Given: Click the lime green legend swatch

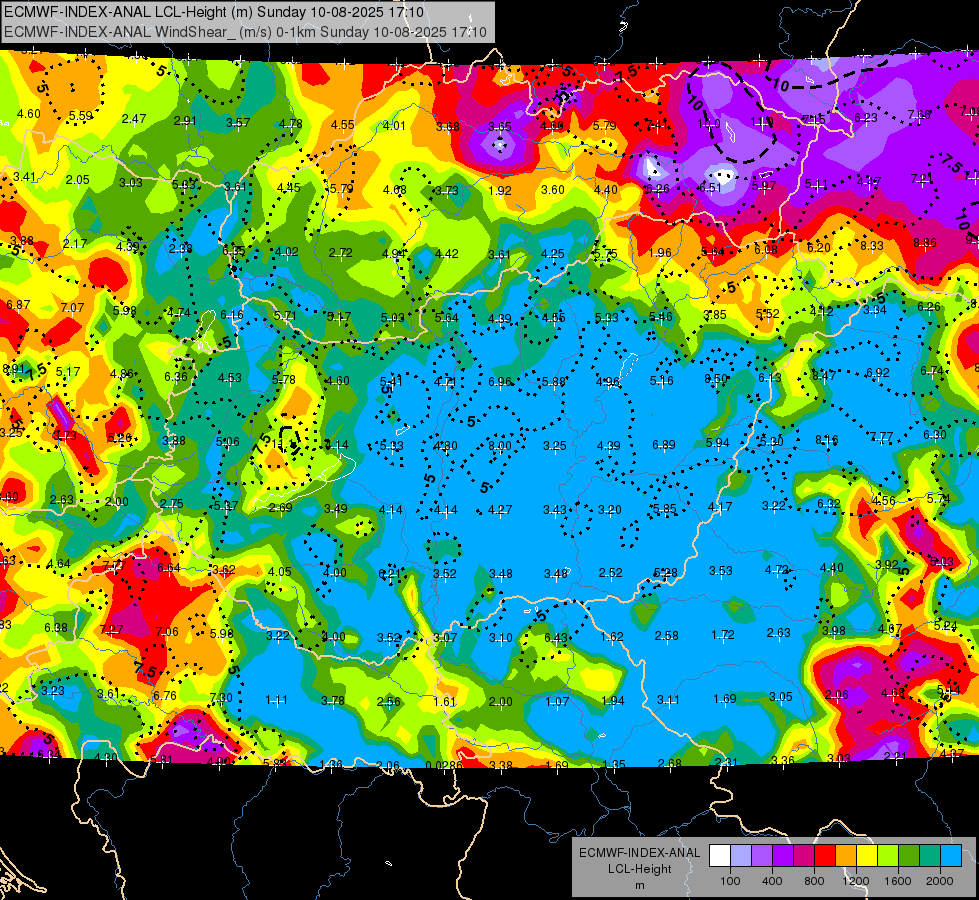Looking at the screenshot, I should tap(888, 856).
